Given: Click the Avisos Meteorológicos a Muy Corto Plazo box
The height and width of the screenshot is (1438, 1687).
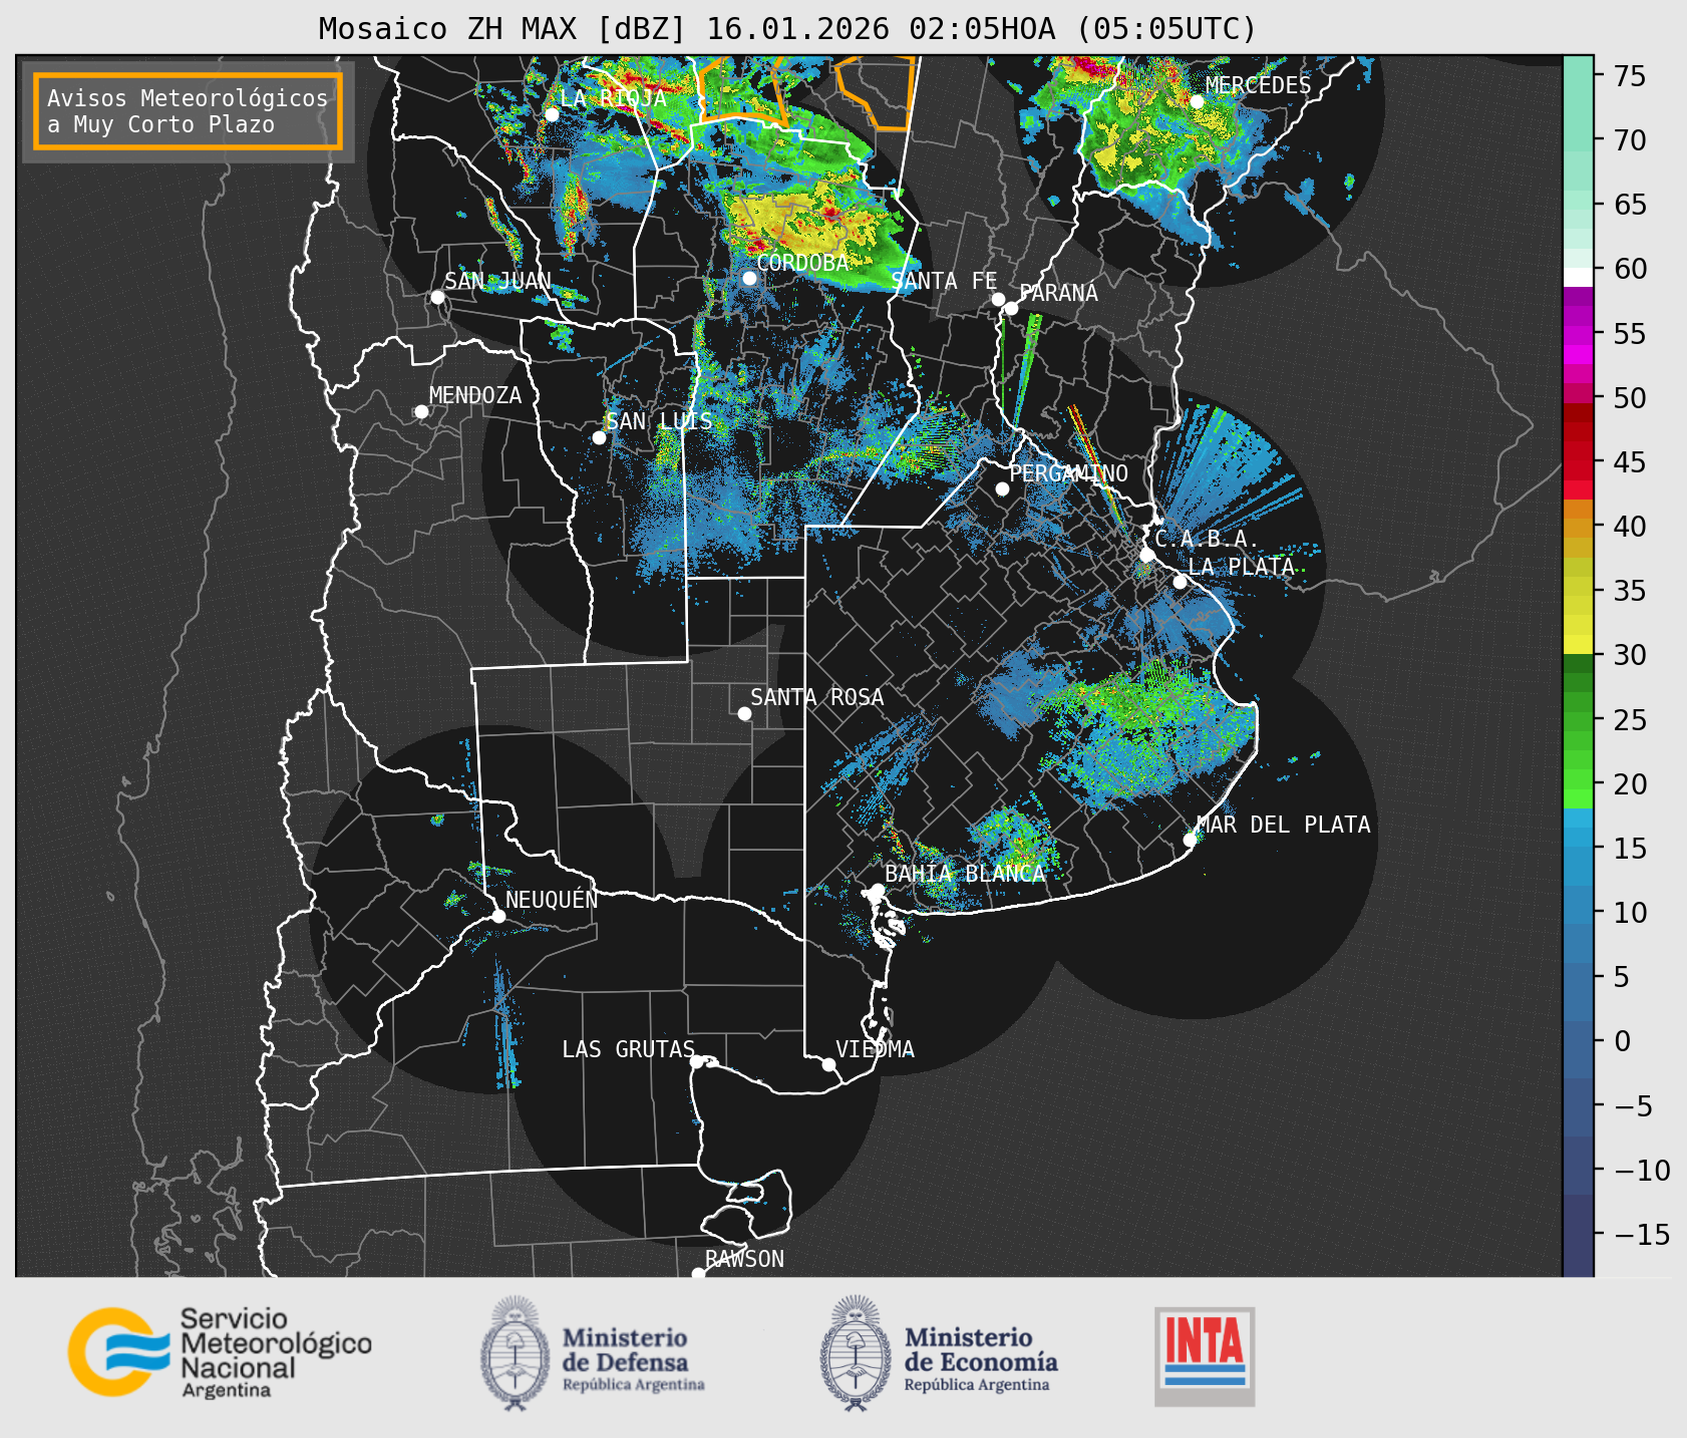Looking at the screenshot, I should click(188, 111).
